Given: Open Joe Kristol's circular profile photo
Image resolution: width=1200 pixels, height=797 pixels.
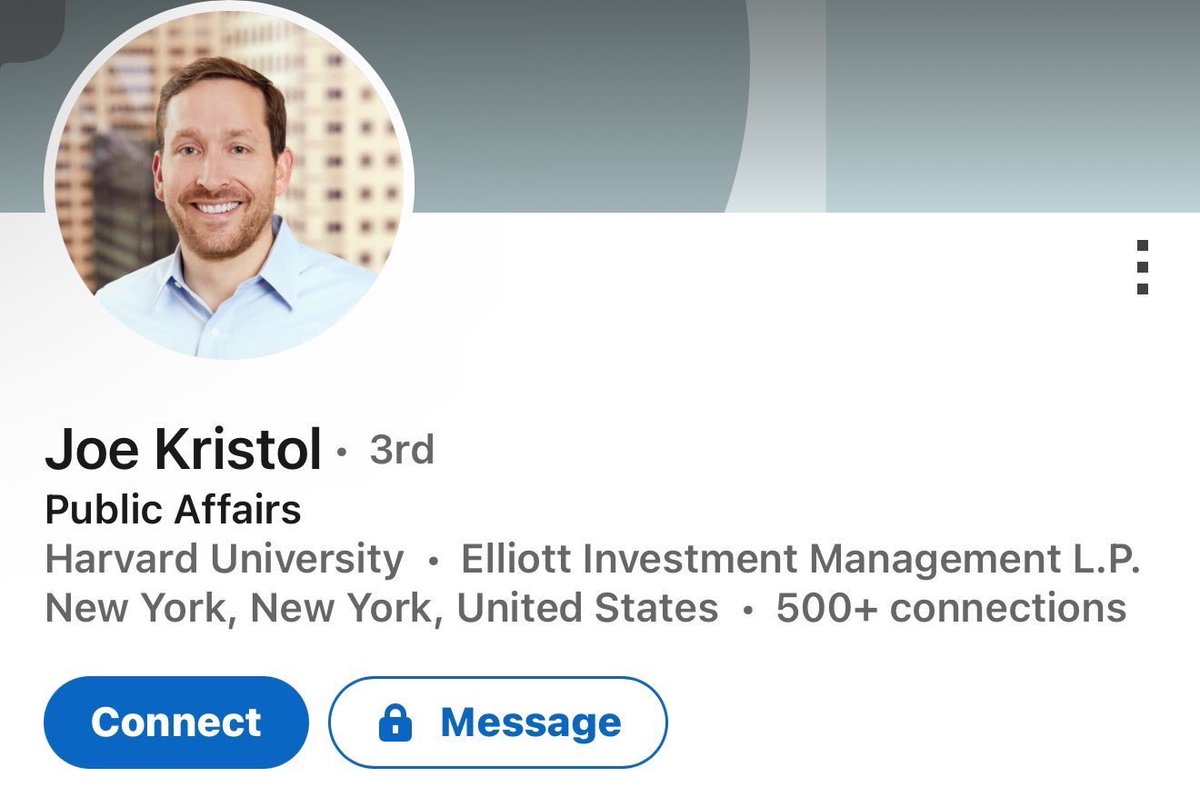Looking at the screenshot, I should coord(229,180).
